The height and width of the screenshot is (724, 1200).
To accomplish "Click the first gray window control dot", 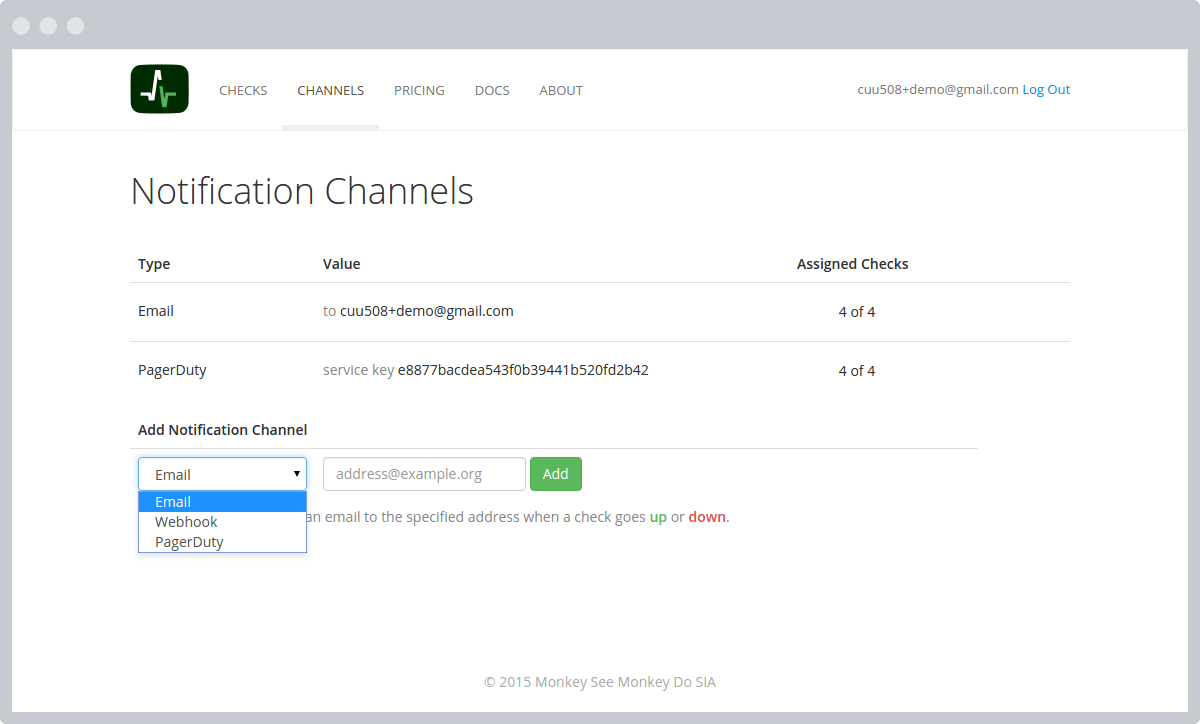I will tap(21, 26).
